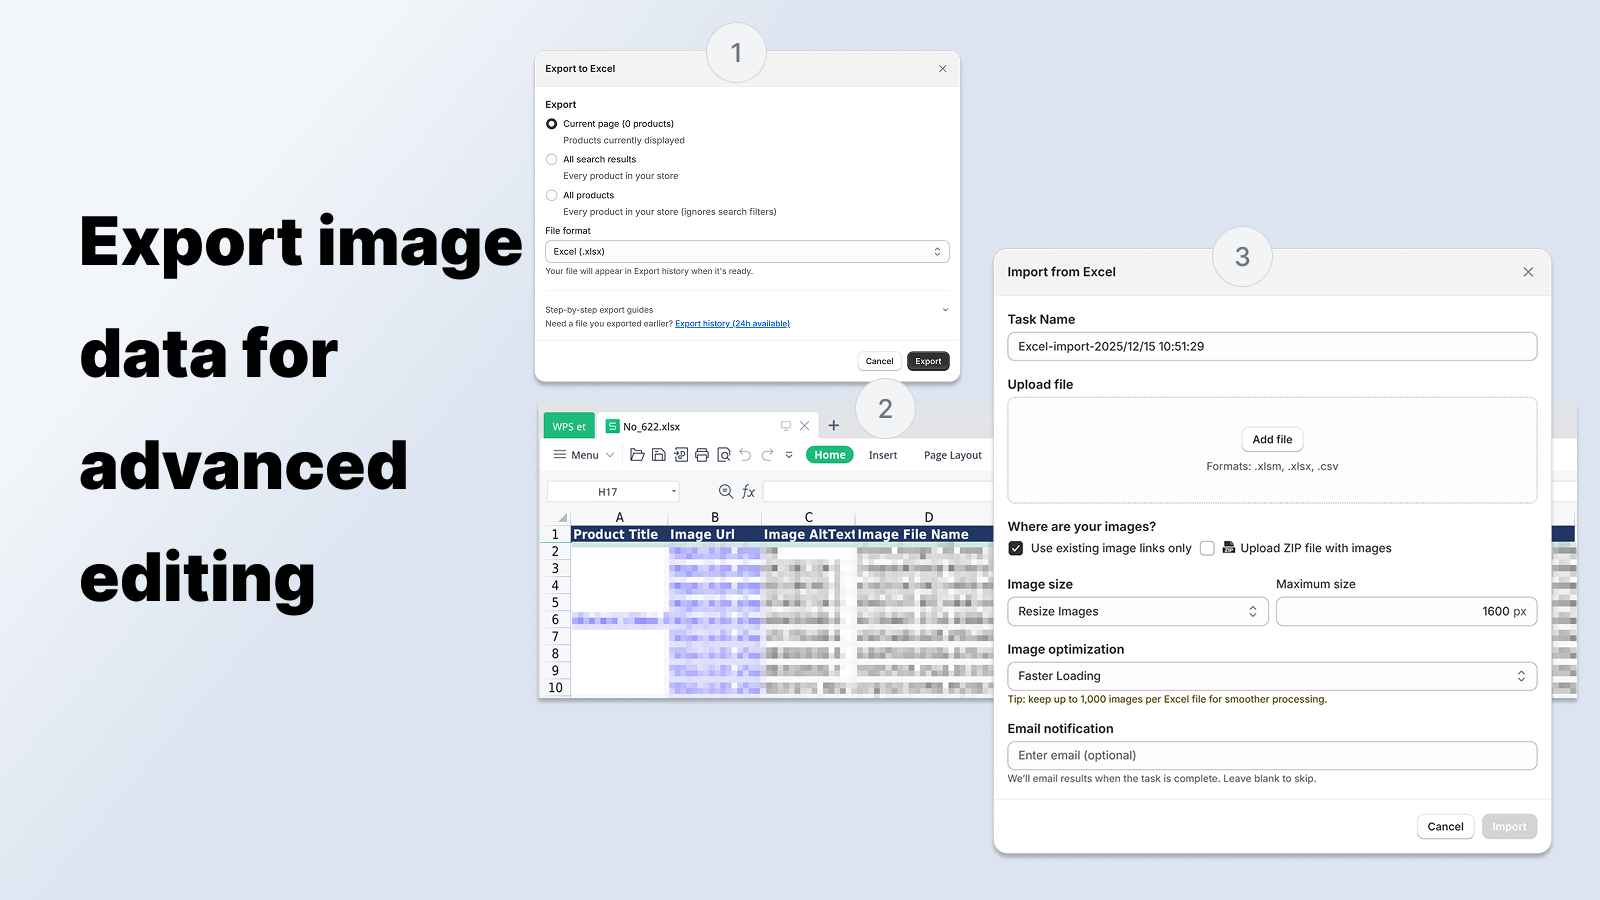Click the Redo arrow in WPS toolbar
This screenshot has height=900, width=1600.
pos(767,455)
